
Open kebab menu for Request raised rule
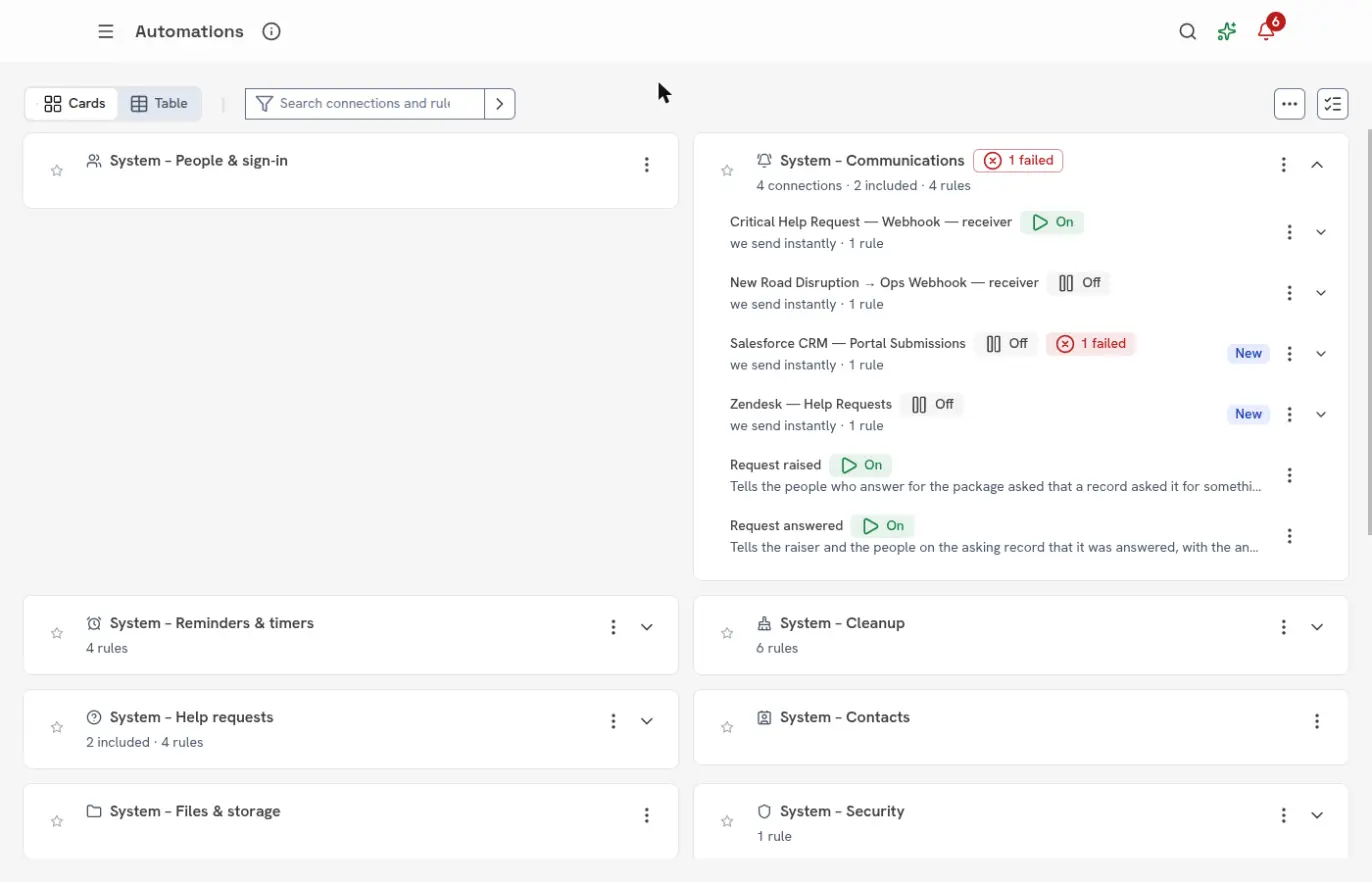pos(1290,475)
